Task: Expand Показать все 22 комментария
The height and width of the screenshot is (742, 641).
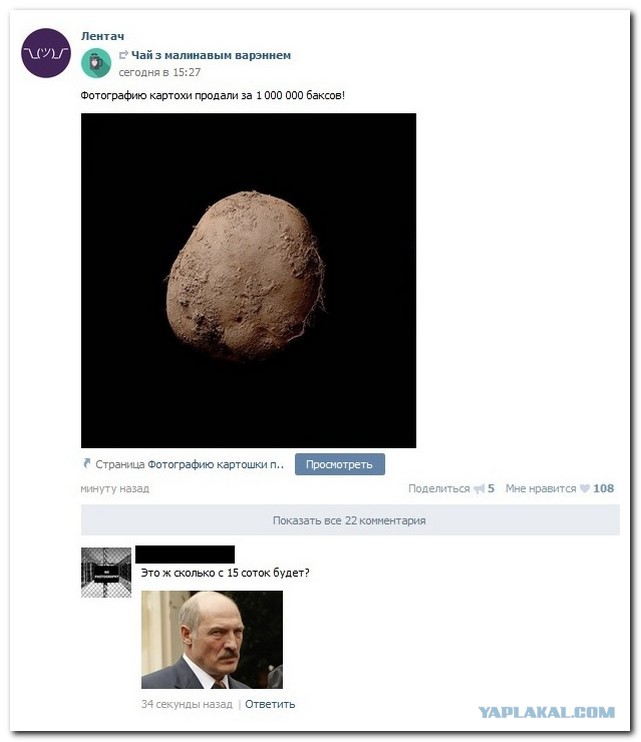Action: (350, 521)
